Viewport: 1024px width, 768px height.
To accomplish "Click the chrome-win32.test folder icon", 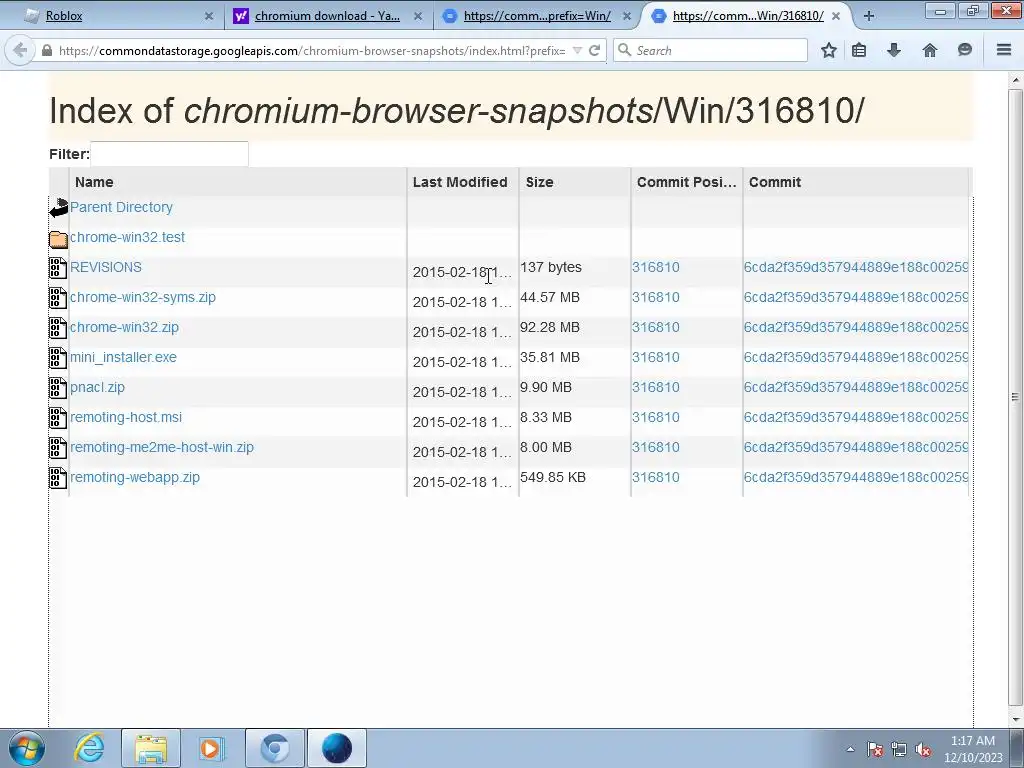I will 58,239.
